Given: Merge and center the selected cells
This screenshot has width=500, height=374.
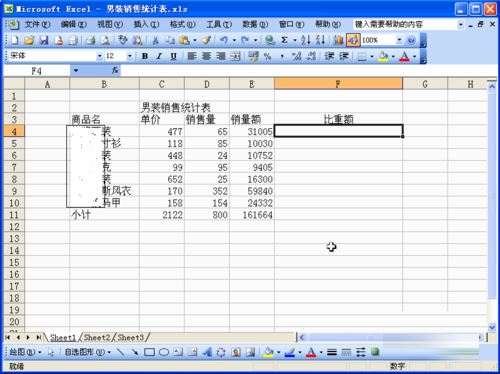Looking at the screenshot, I should pyautogui.click(x=235, y=56).
